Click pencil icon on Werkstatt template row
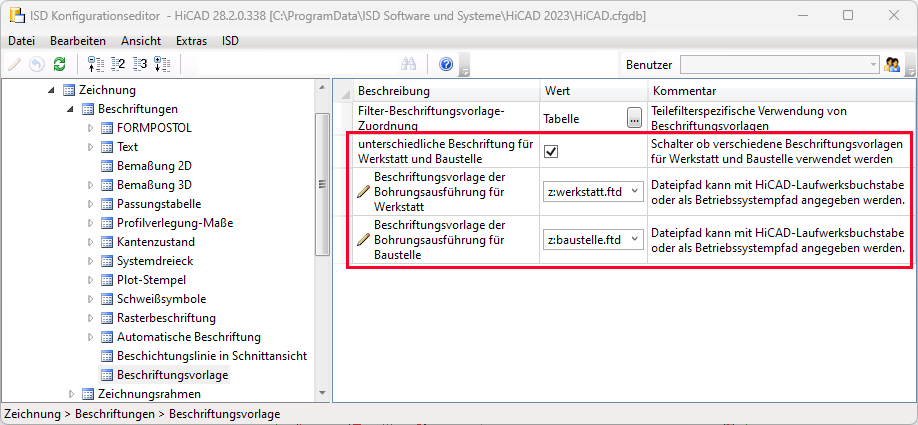 click(x=364, y=191)
